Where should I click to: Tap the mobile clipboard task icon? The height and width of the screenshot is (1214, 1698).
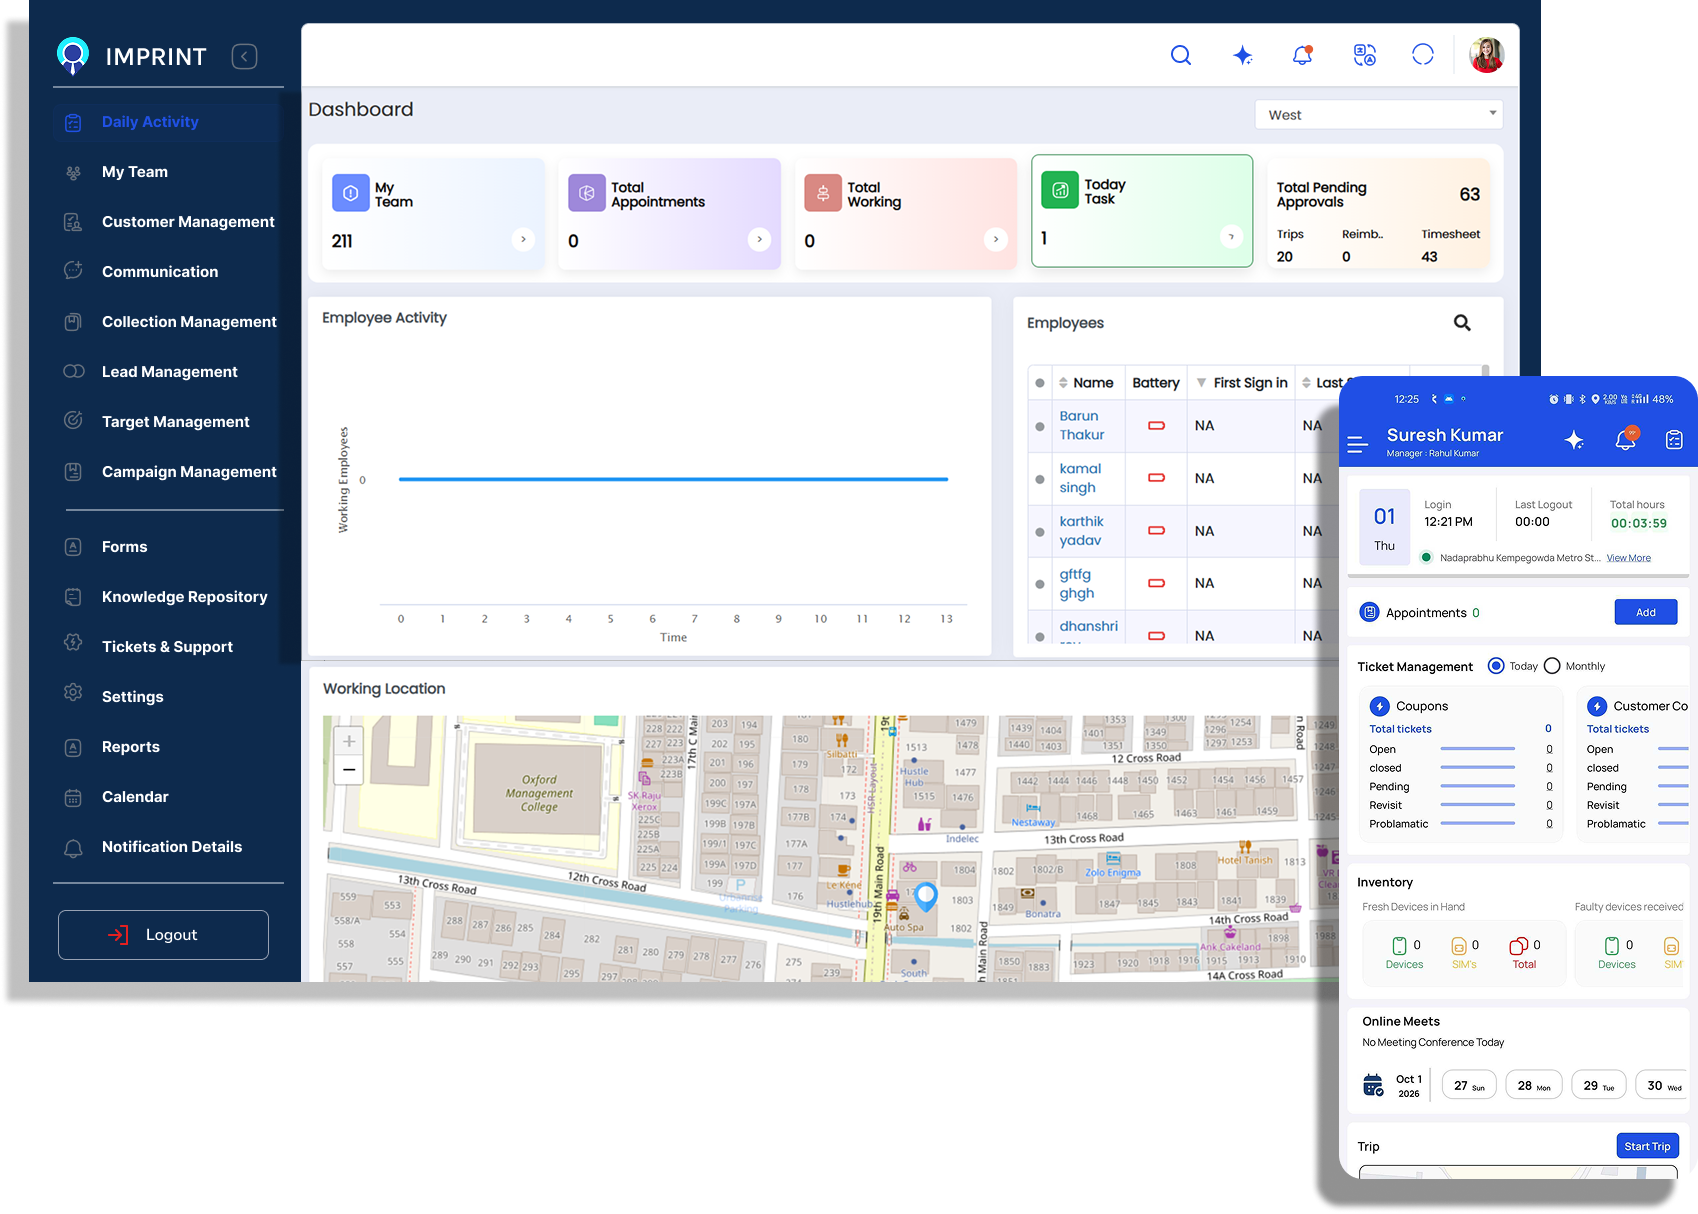(1674, 440)
